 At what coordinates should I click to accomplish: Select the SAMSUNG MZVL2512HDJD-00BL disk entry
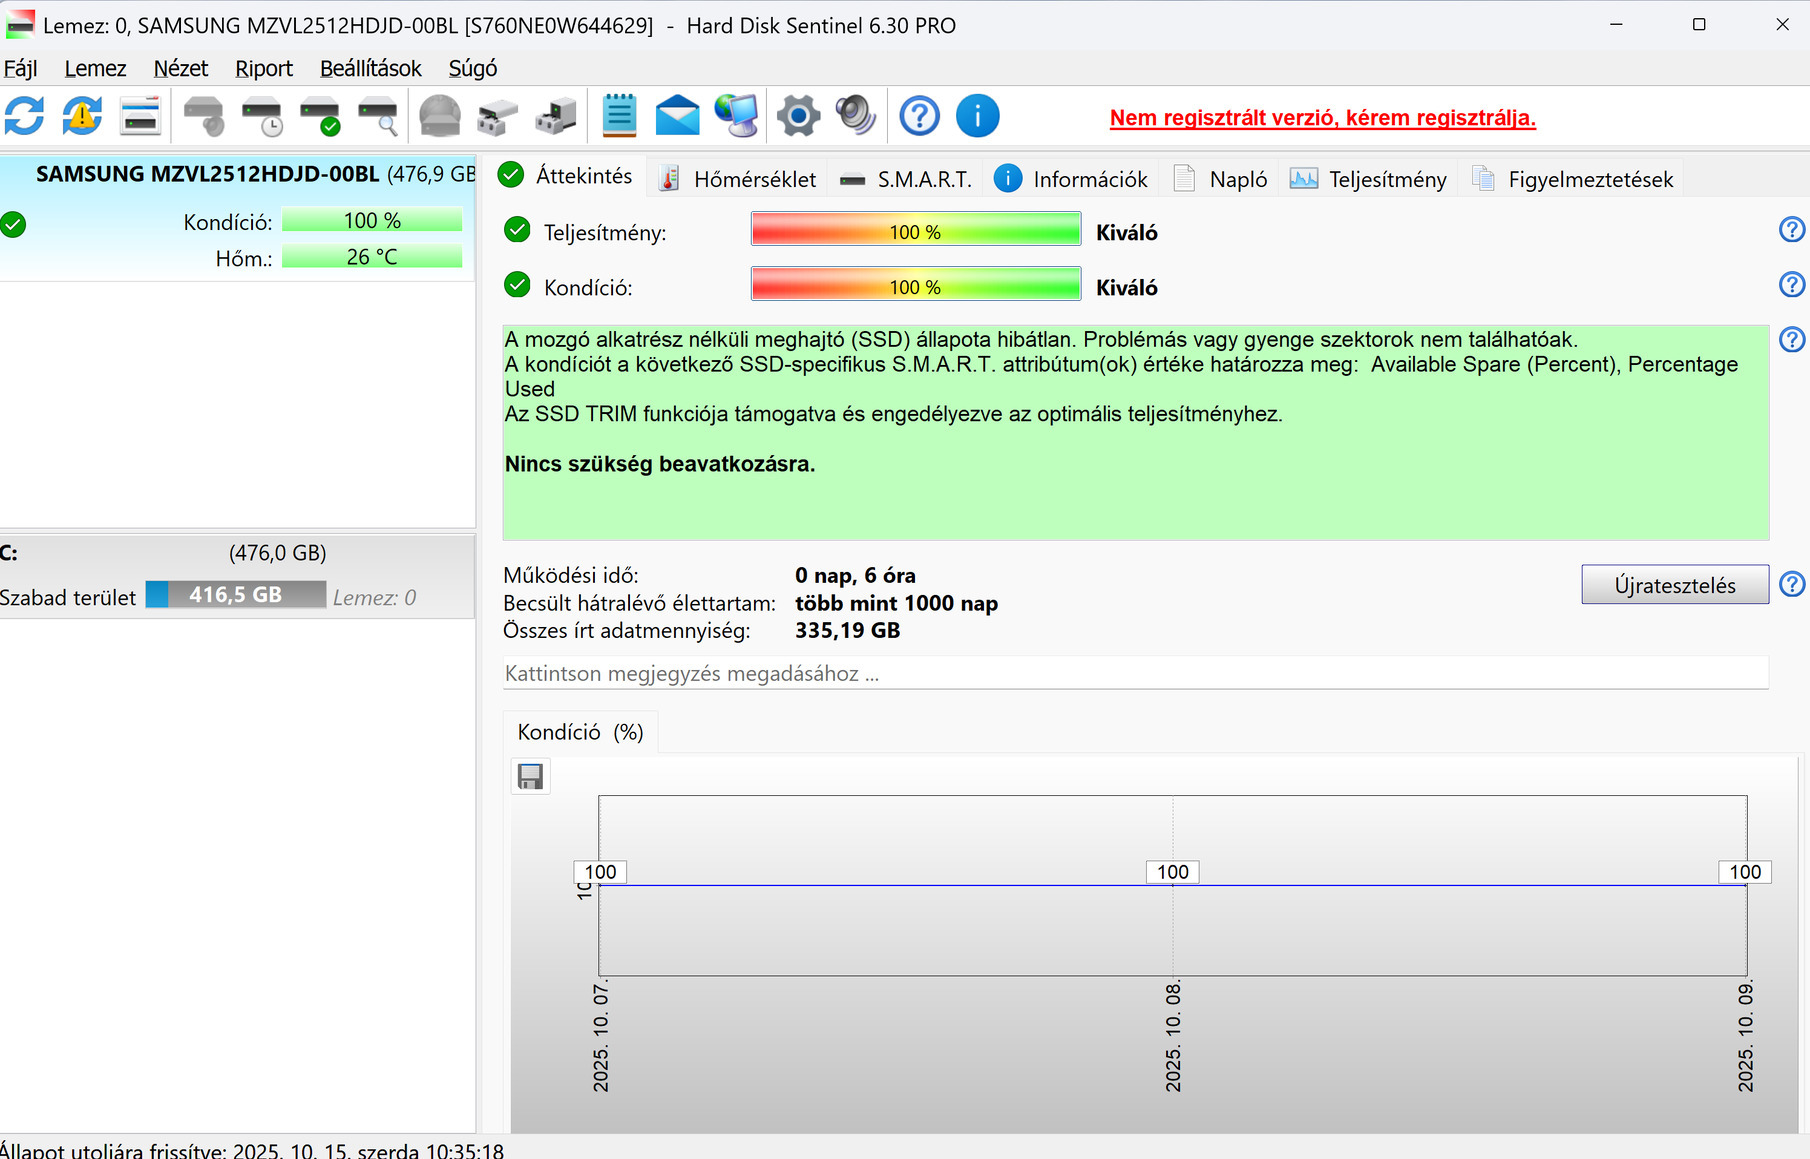(238, 218)
